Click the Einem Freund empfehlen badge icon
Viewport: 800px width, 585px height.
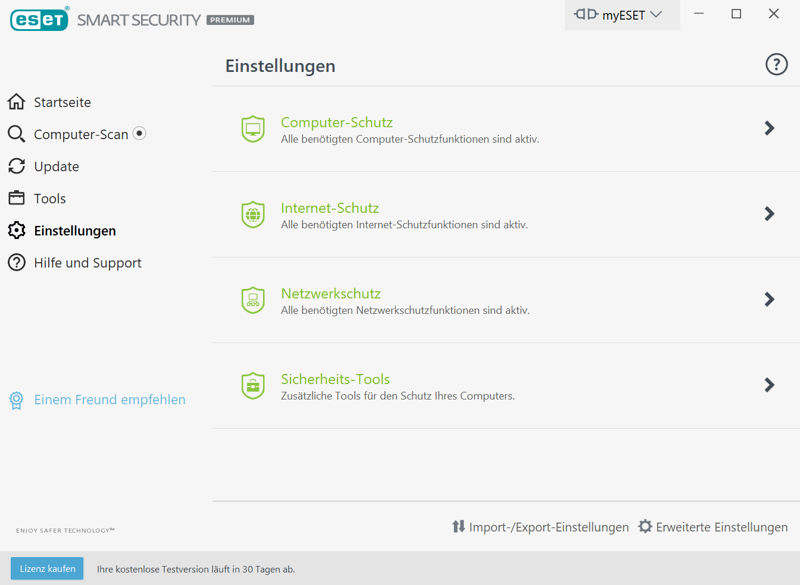pos(16,400)
